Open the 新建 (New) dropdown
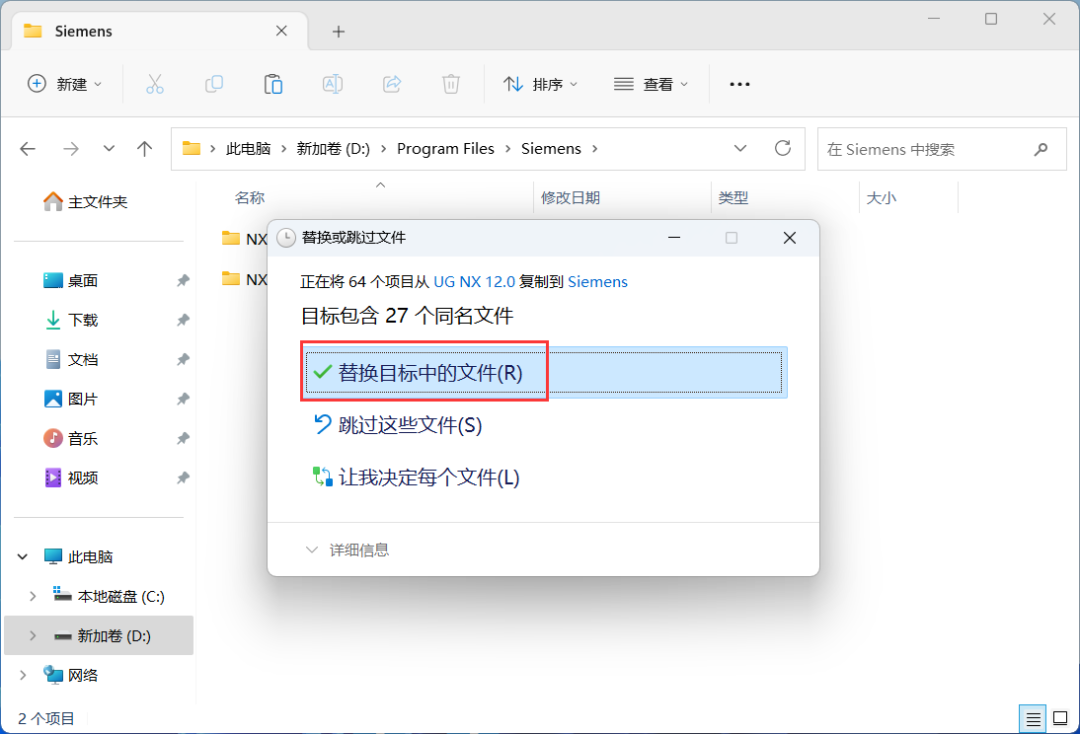The image size is (1080, 734). tap(65, 84)
